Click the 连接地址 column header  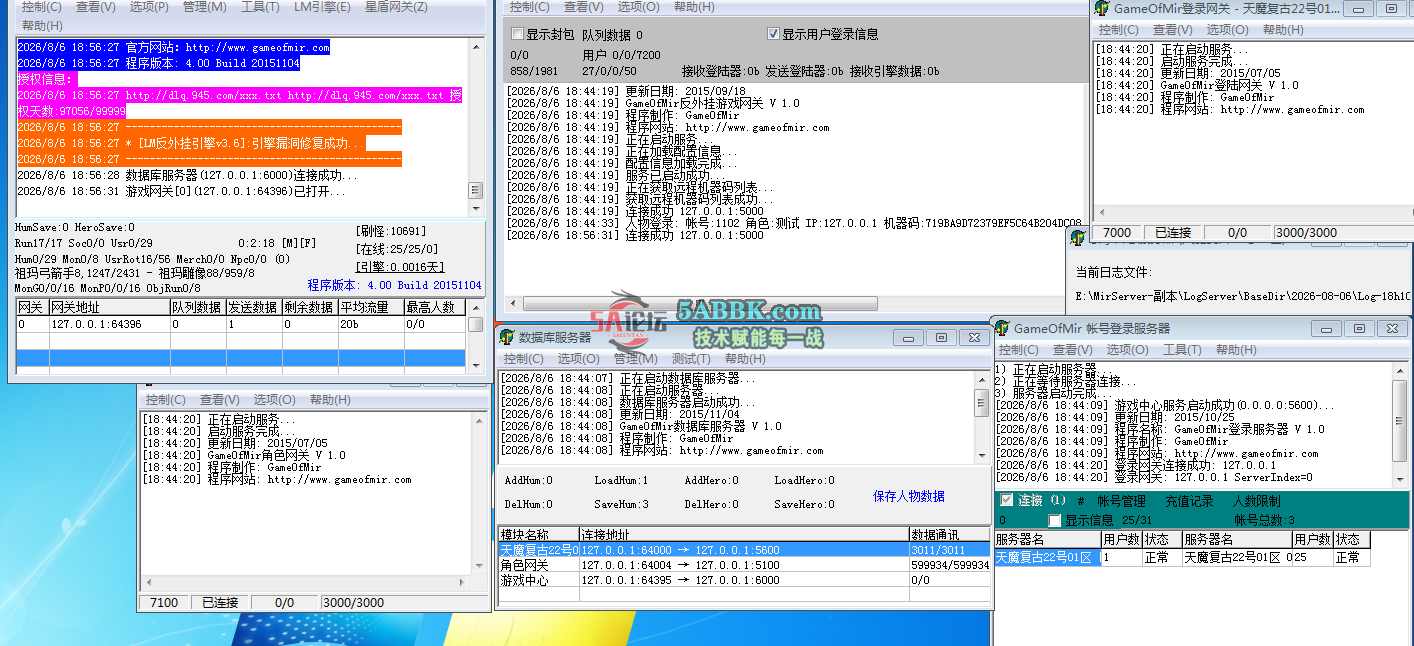744,534
